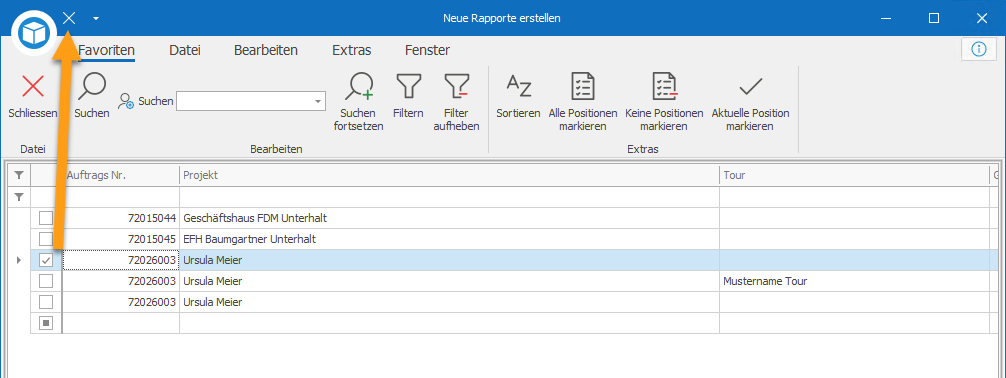Select EFH Baumgartner Unterhalt project cell
The height and width of the screenshot is (378, 1006).
(449, 239)
